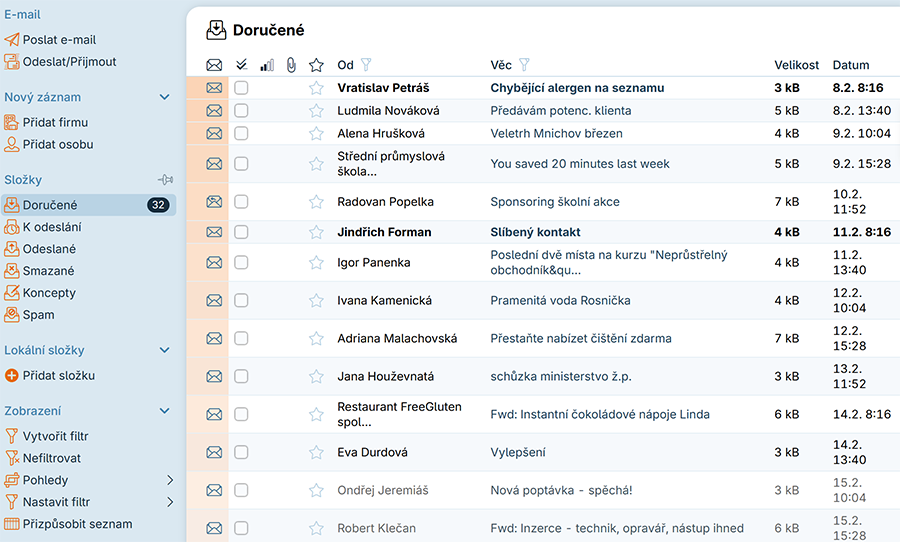Click the filter funnel next to Od
The image size is (900, 542).
366,64
